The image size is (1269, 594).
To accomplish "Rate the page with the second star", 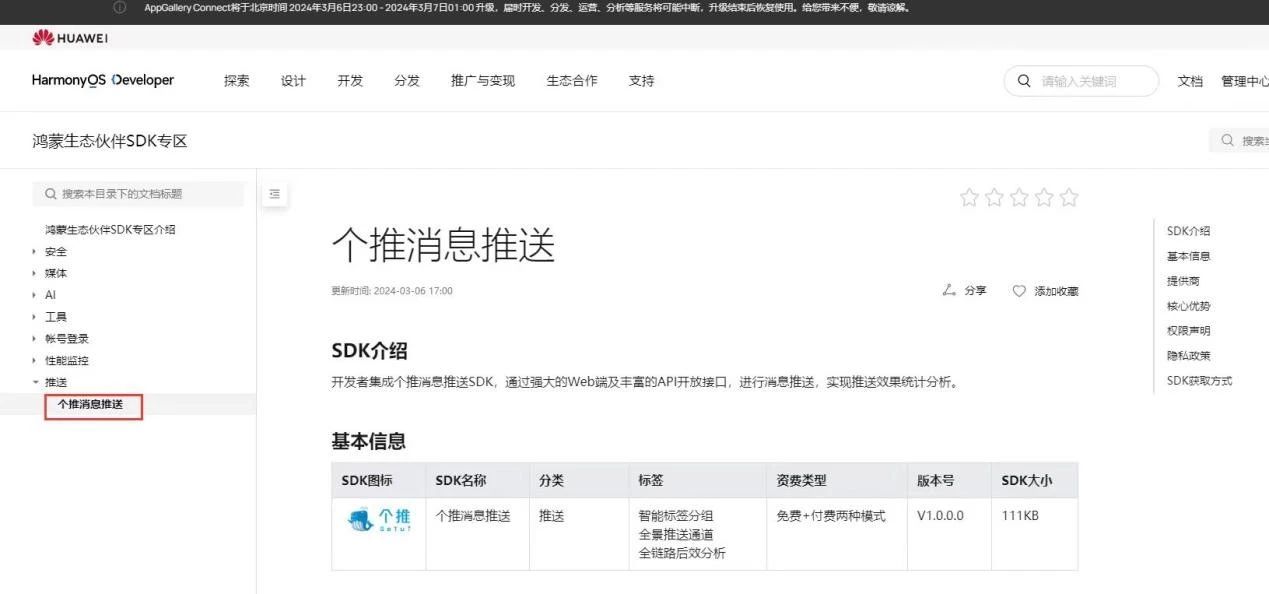I will click(x=994, y=197).
